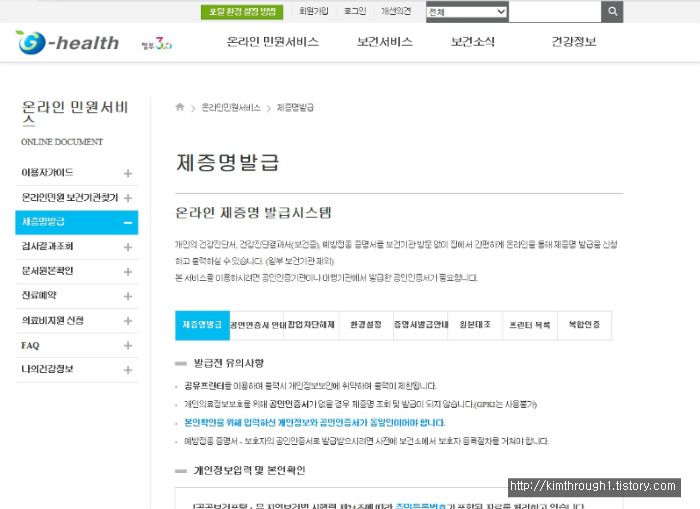Click the 발급전 유의사항 section heading
The width and height of the screenshot is (700, 509).
pos(229,363)
